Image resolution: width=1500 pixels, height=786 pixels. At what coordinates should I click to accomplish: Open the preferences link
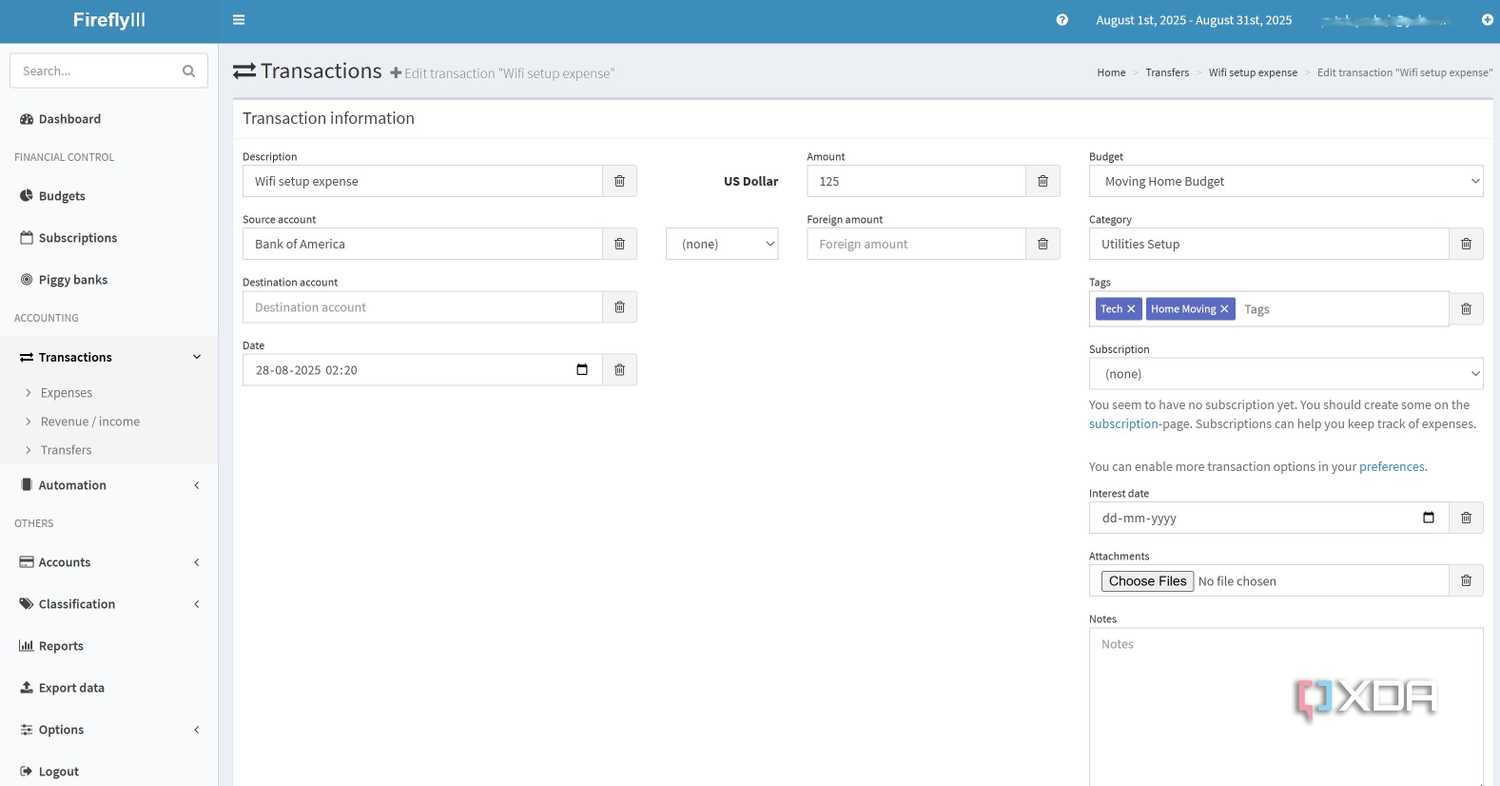point(1392,467)
